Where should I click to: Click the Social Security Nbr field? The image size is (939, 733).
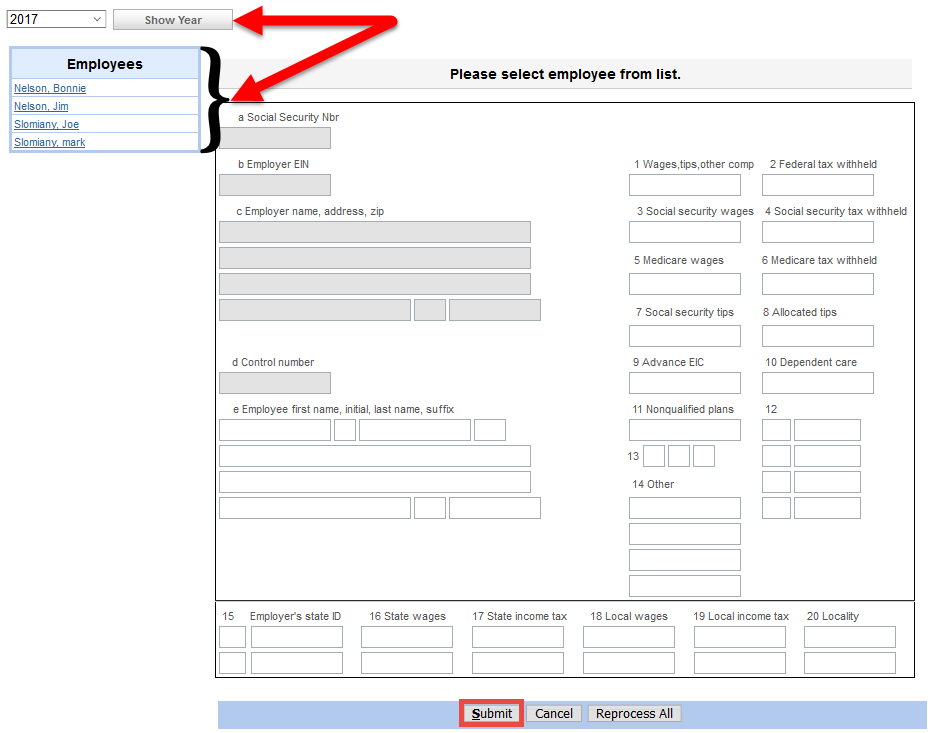click(x=275, y=138)
